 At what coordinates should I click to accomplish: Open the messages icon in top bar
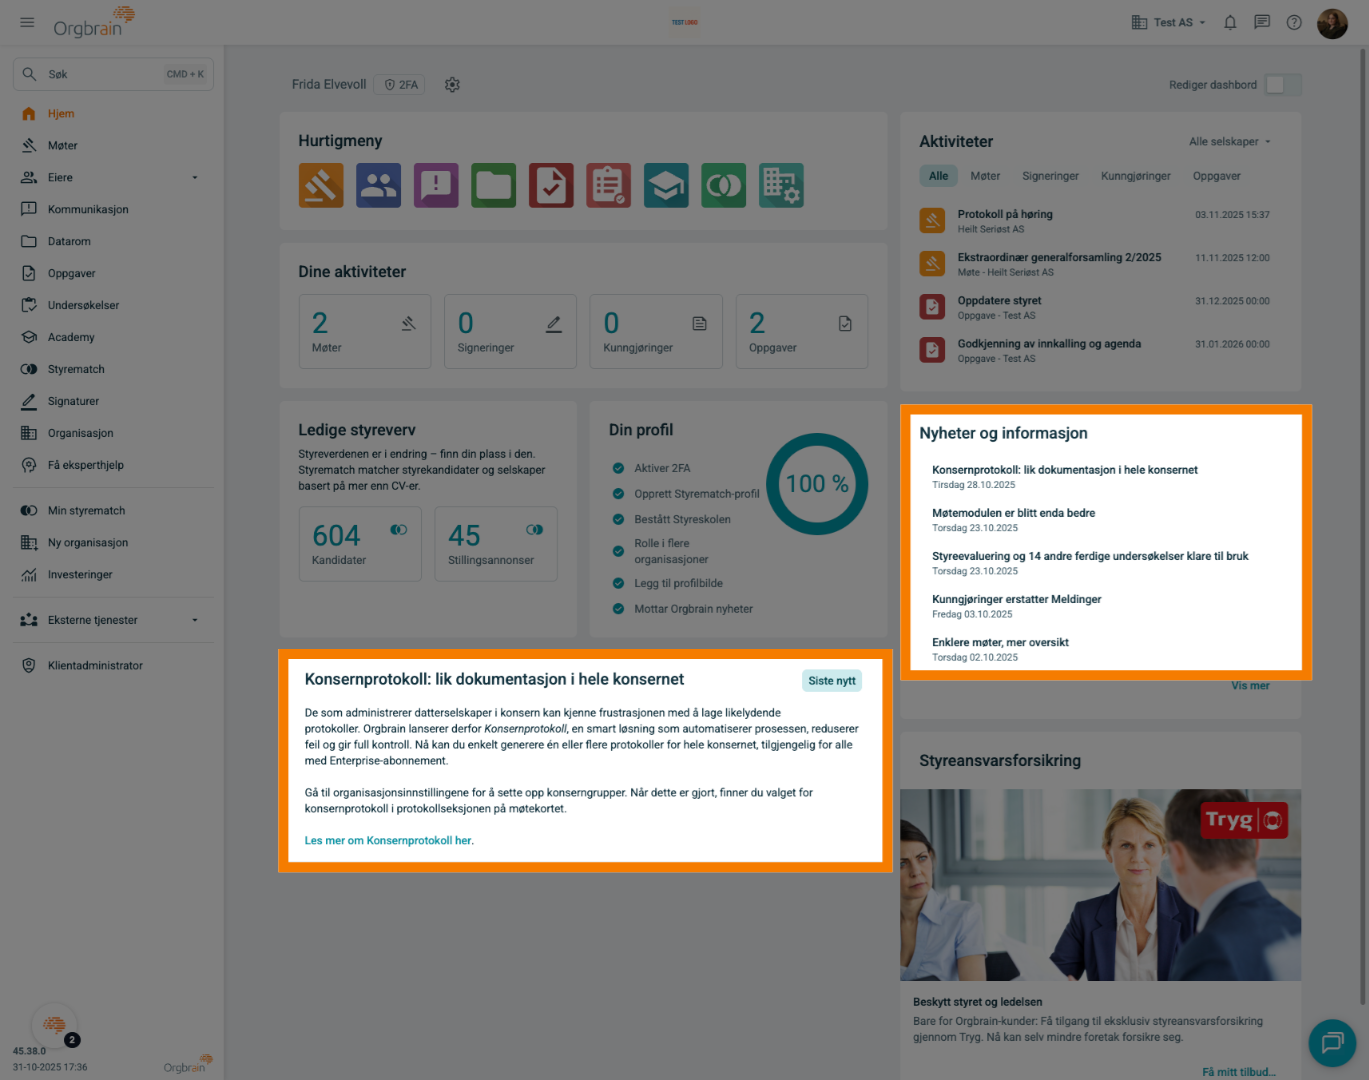(1262, 22)
